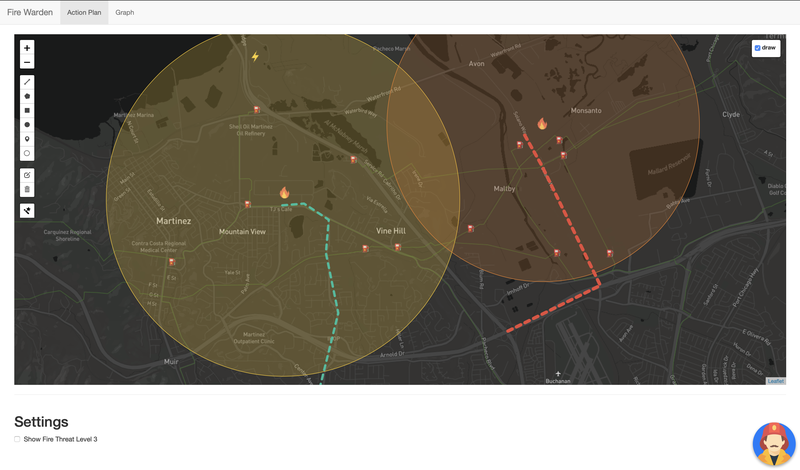Zoom out of the map

pos(27,62)
